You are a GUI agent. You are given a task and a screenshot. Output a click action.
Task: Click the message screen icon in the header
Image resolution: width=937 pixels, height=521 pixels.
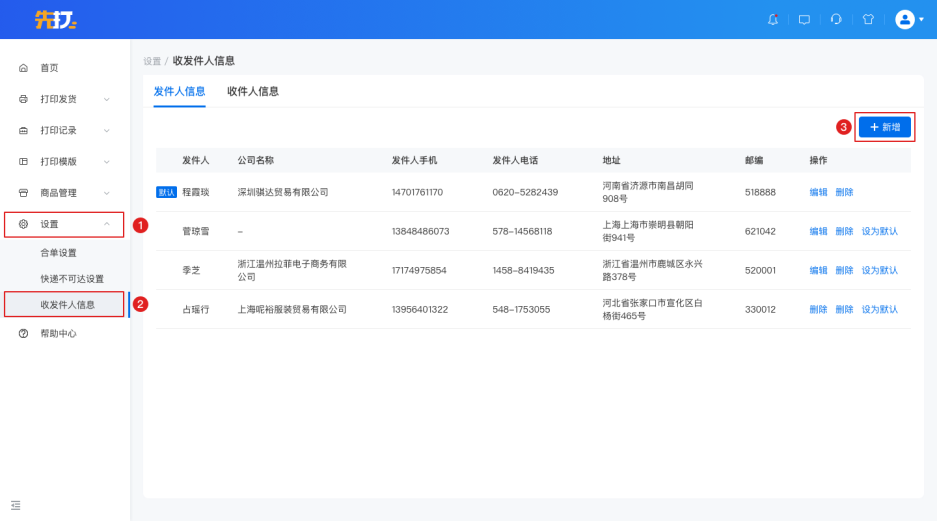coord(804,19)
